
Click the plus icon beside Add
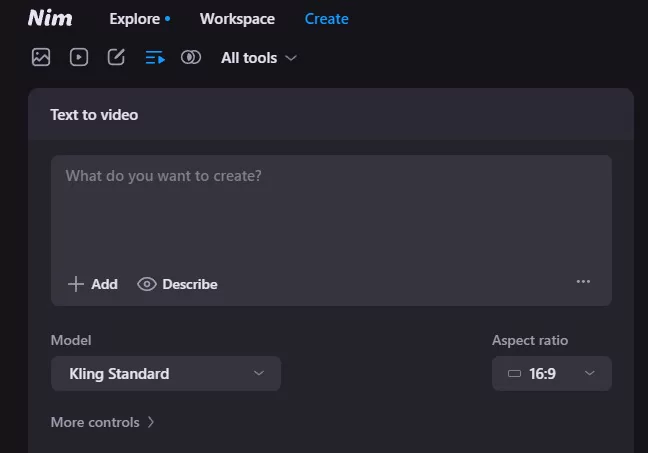[75, 284]
